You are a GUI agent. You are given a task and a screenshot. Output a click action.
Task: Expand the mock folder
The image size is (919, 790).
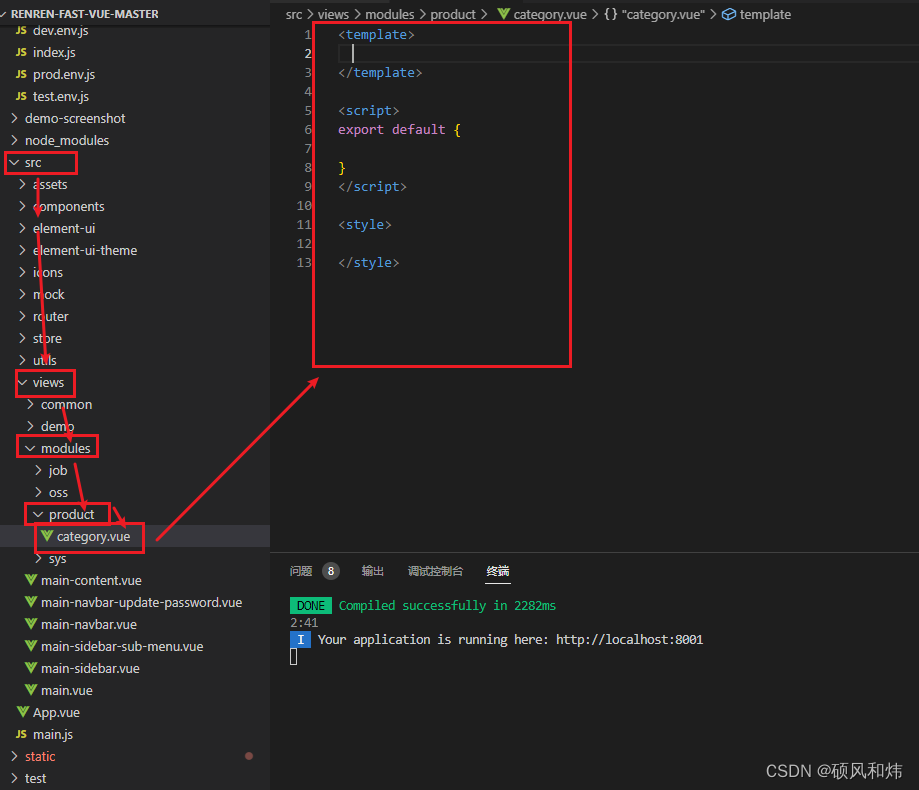pyautogui.click(x=23, y=294)
